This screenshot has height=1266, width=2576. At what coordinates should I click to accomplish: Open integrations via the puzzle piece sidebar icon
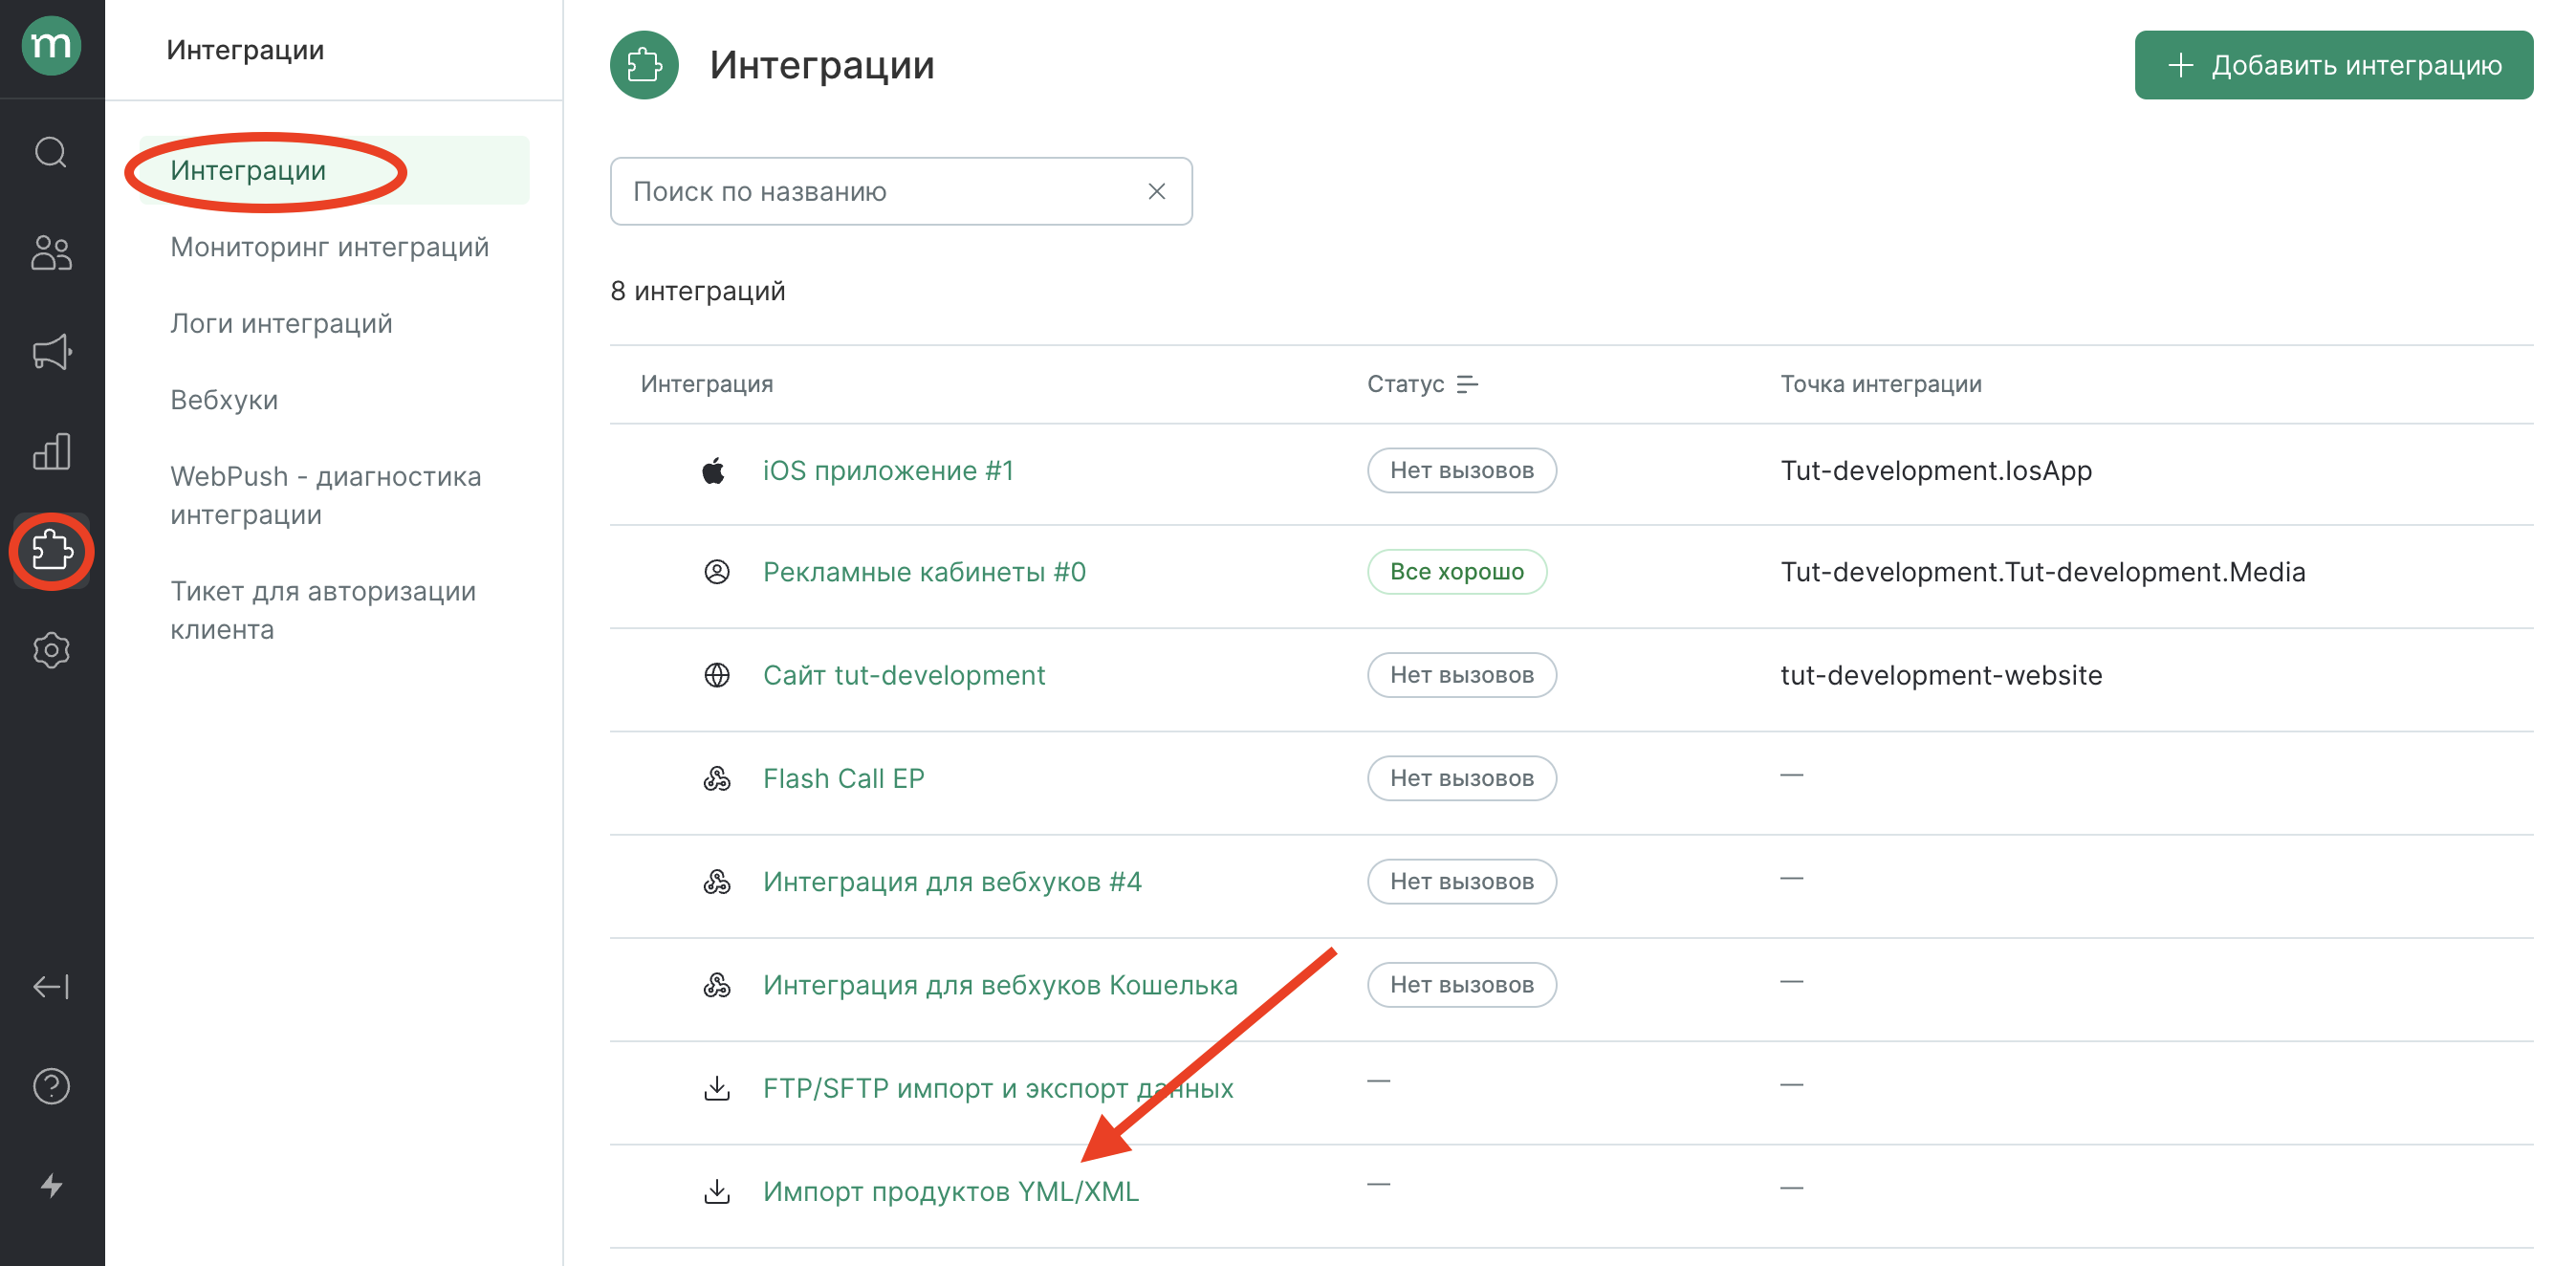tap(51, 550)
